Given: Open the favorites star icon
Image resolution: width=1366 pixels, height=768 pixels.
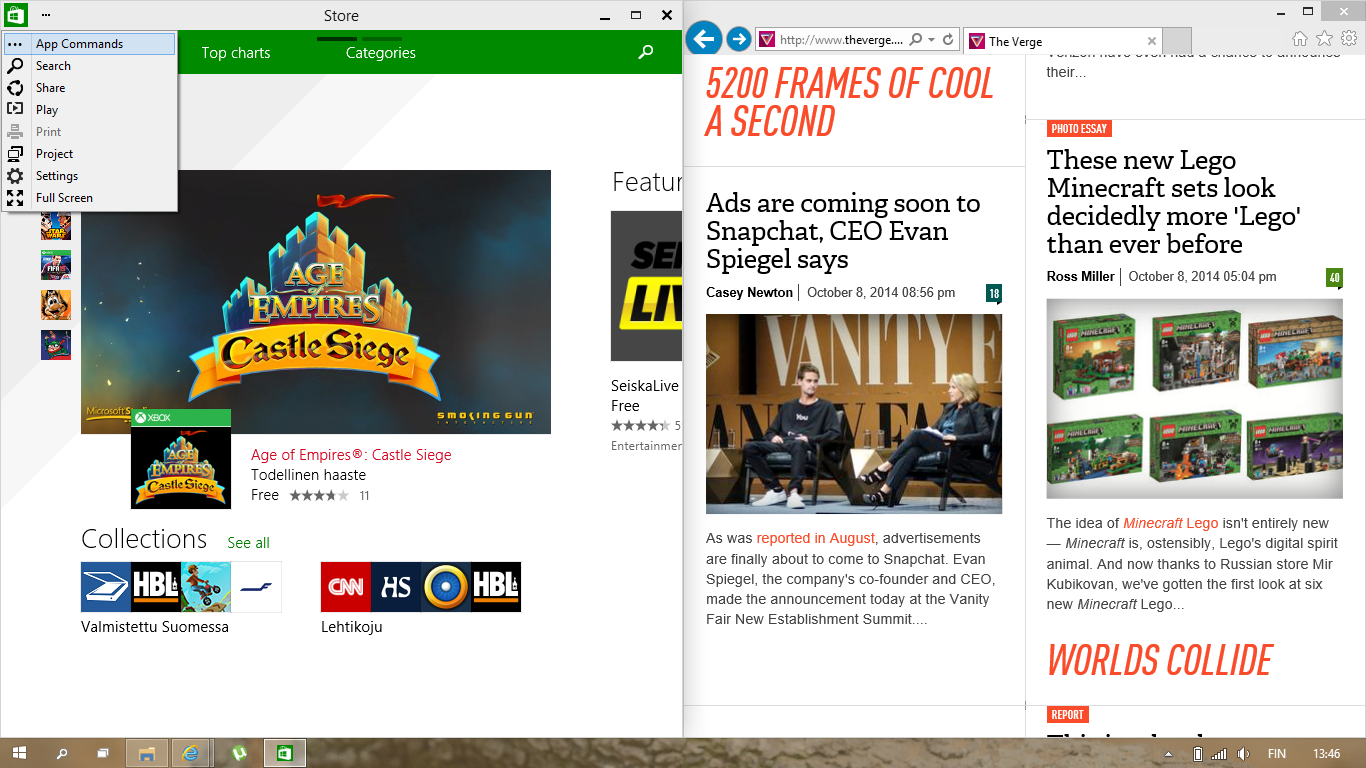Looking at the screenshot, I should [1324, 39].
